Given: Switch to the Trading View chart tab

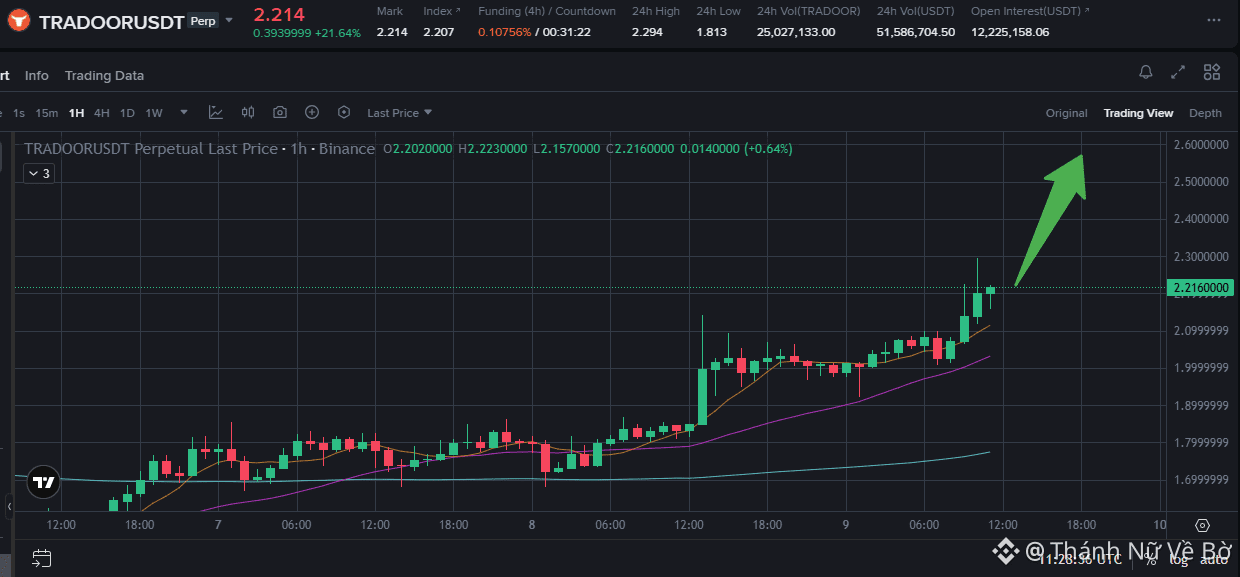Looking at the screenshot, I should [x=1138, y=113].
